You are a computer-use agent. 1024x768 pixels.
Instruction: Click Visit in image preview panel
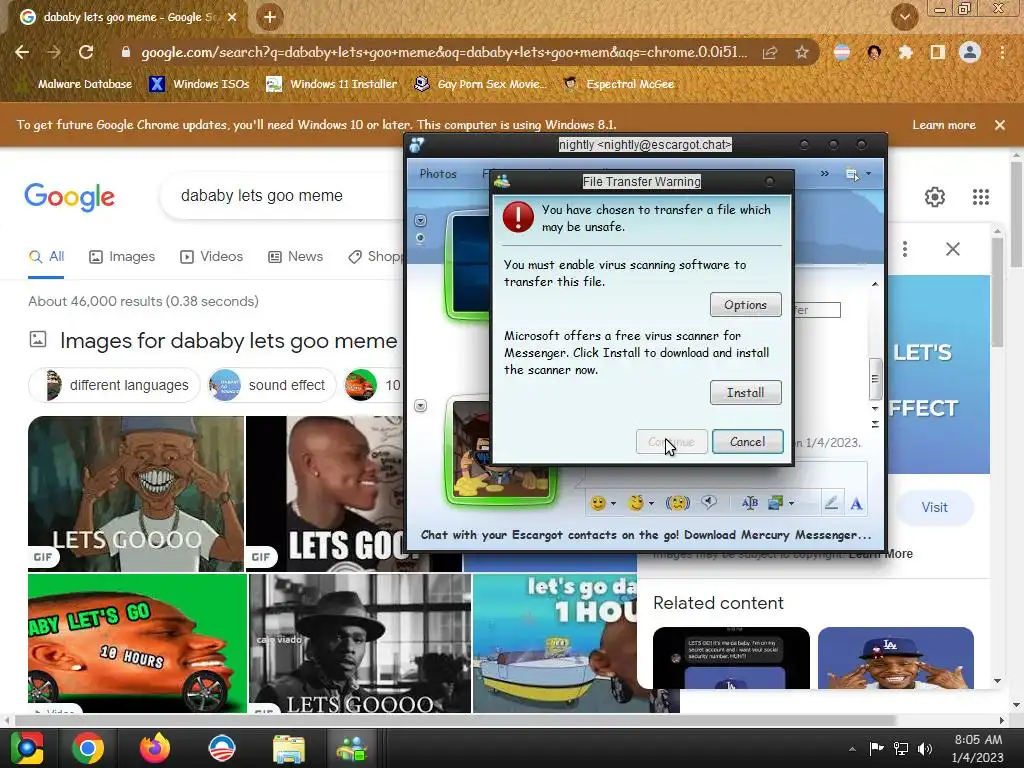(x=935, y=507)
